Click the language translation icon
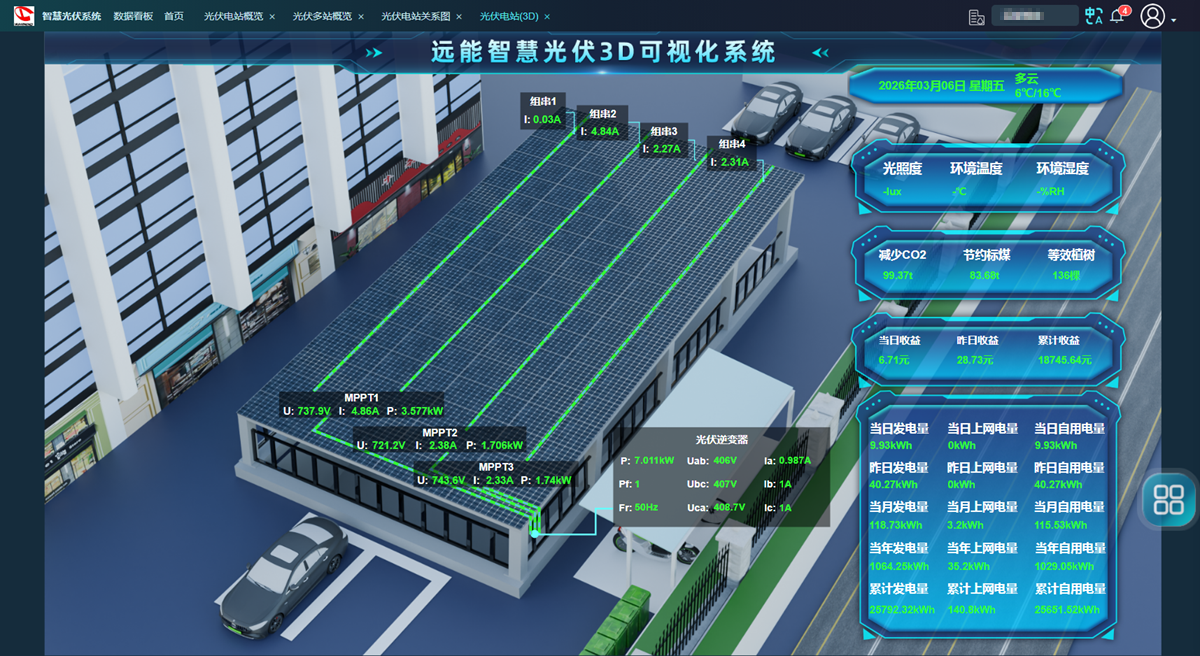Image resolution: width=1200 pixels, height=656 pixels. pyautogui.click(x=1093, y=16)
